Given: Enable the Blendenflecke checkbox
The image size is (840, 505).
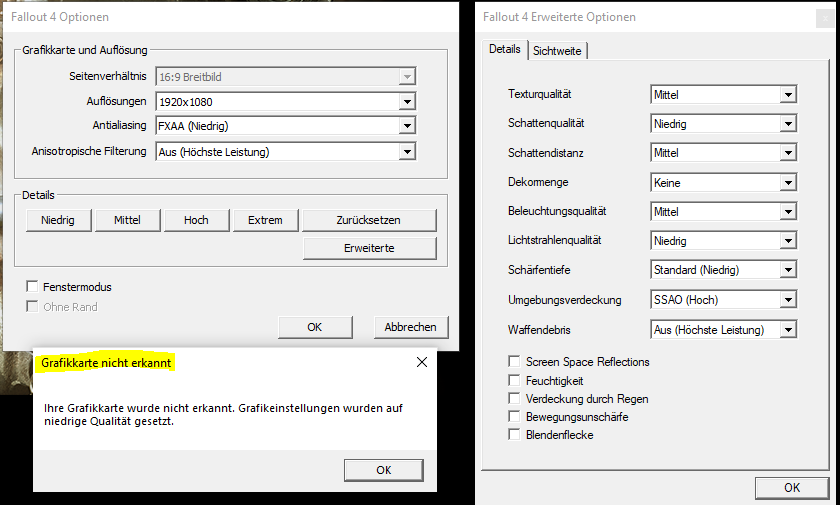Looking at the screenshot, I should click(x=514, y=434).
